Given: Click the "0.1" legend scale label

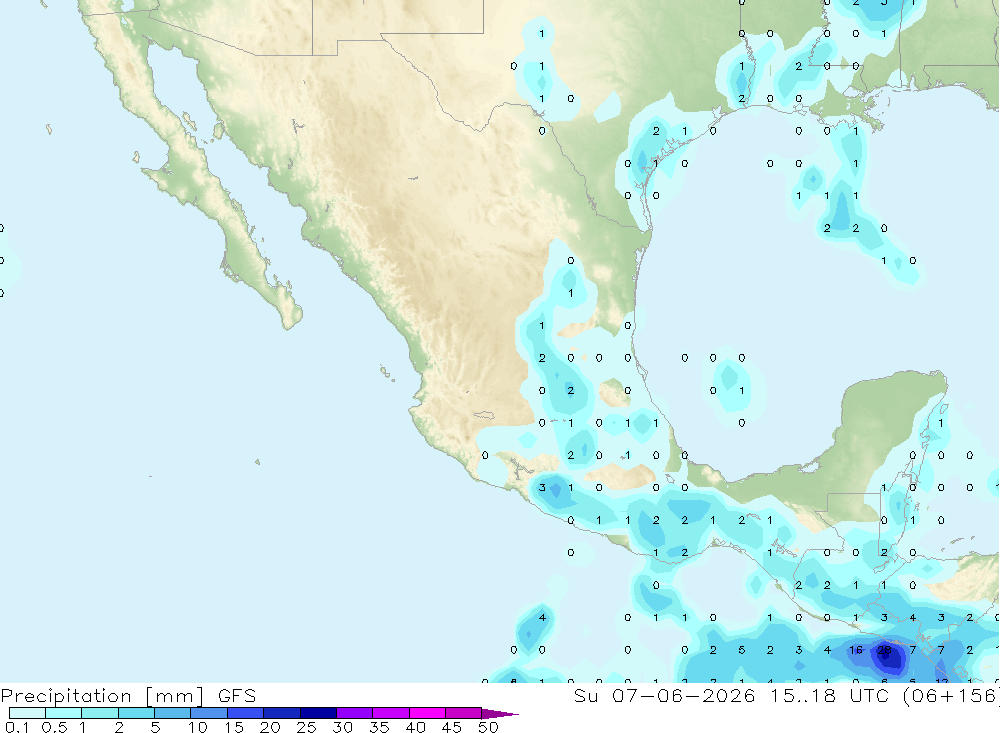Looking at the screenshot, I should tap(17, 727).
